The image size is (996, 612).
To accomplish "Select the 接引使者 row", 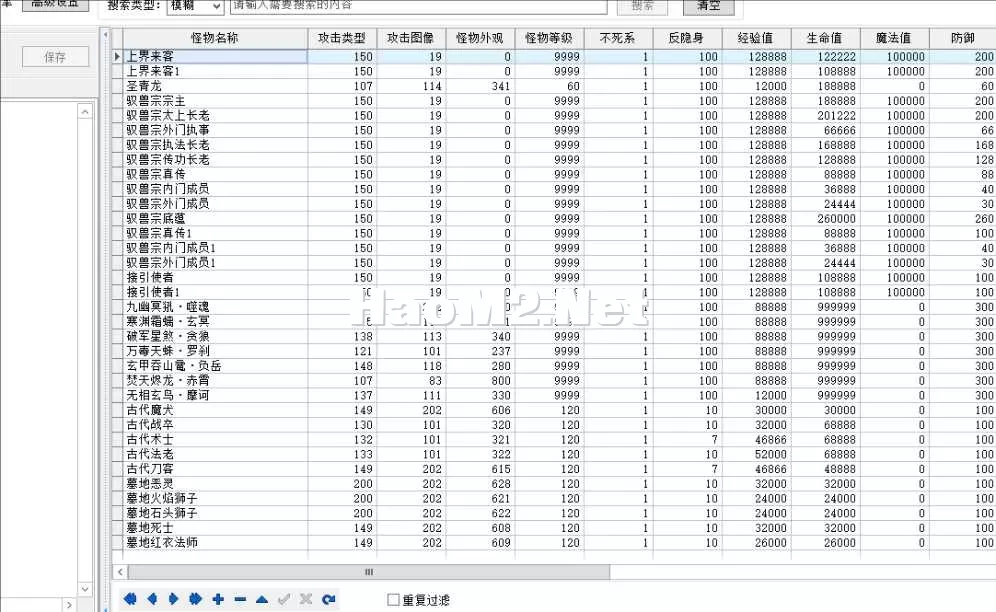I will click(554, 278).
